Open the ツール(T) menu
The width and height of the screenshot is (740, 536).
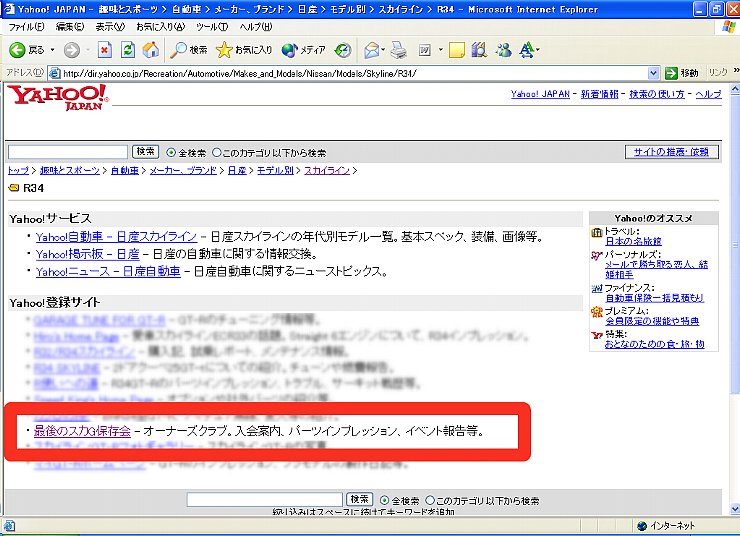212,27
